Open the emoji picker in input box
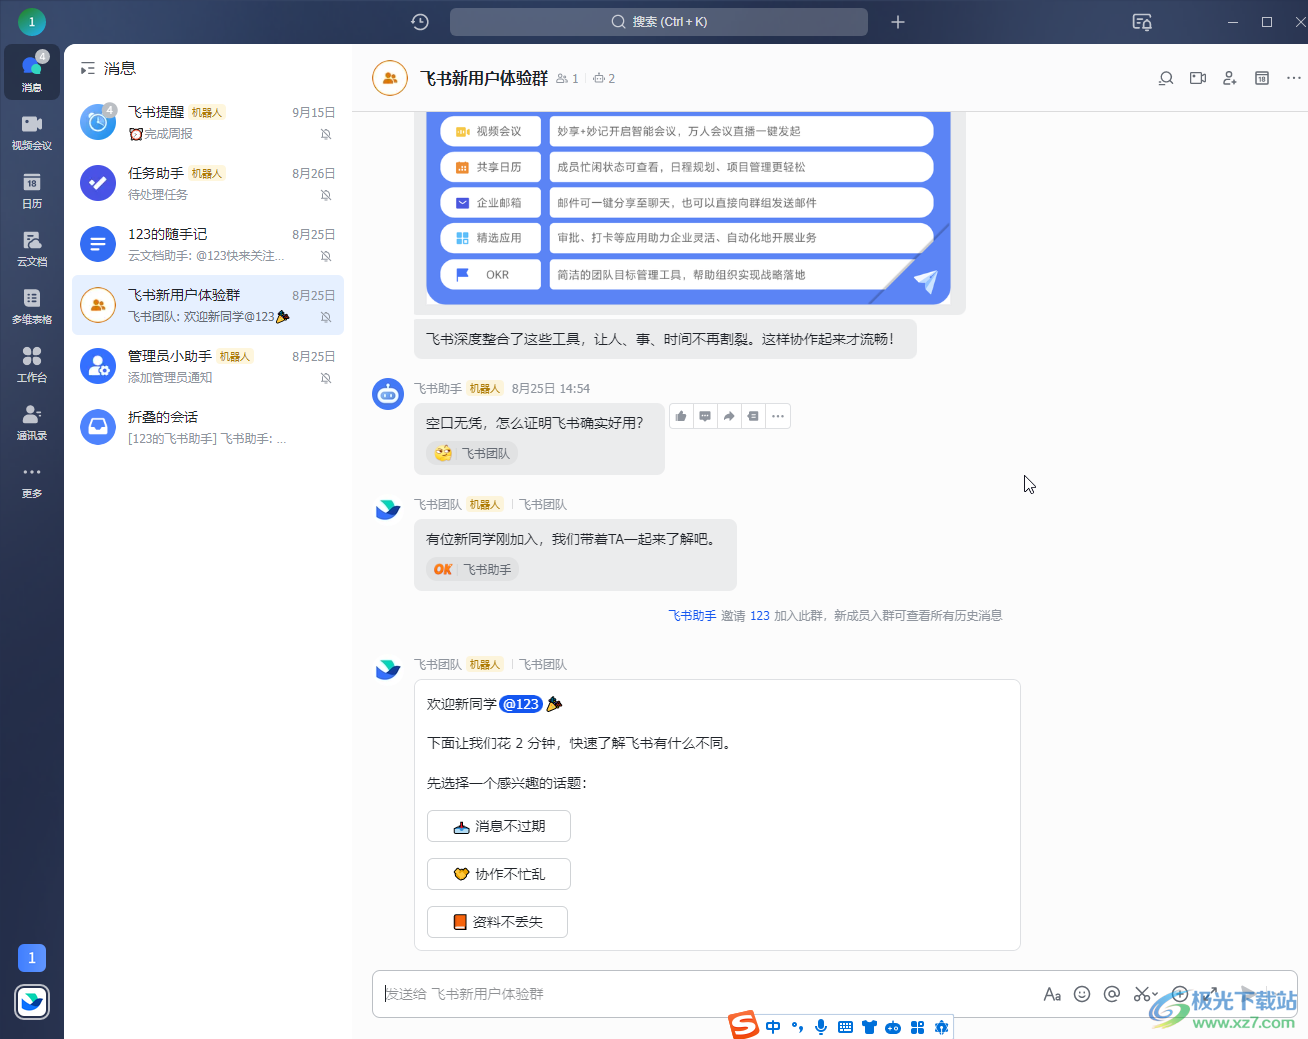This screenshot has width=1308, height=1039. [x=1082, y=994]
